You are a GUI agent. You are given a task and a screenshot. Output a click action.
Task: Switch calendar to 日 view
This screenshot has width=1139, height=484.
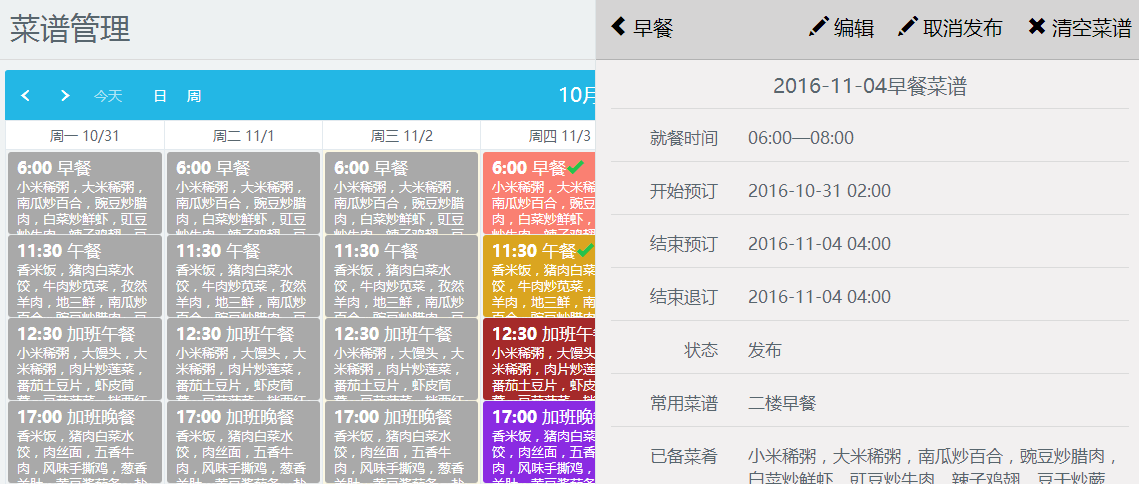pos(160,96)
